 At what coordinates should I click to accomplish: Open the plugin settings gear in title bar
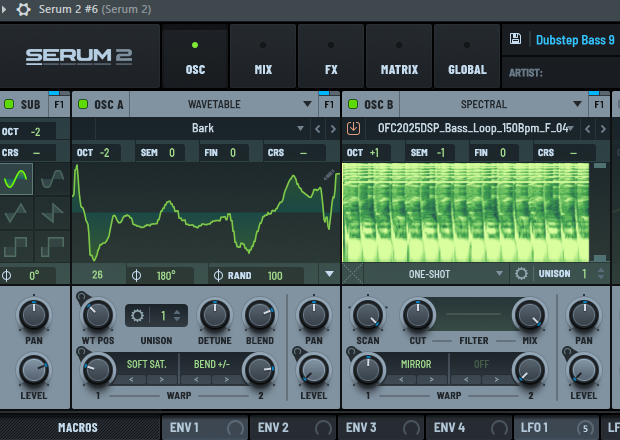[24, 8]
